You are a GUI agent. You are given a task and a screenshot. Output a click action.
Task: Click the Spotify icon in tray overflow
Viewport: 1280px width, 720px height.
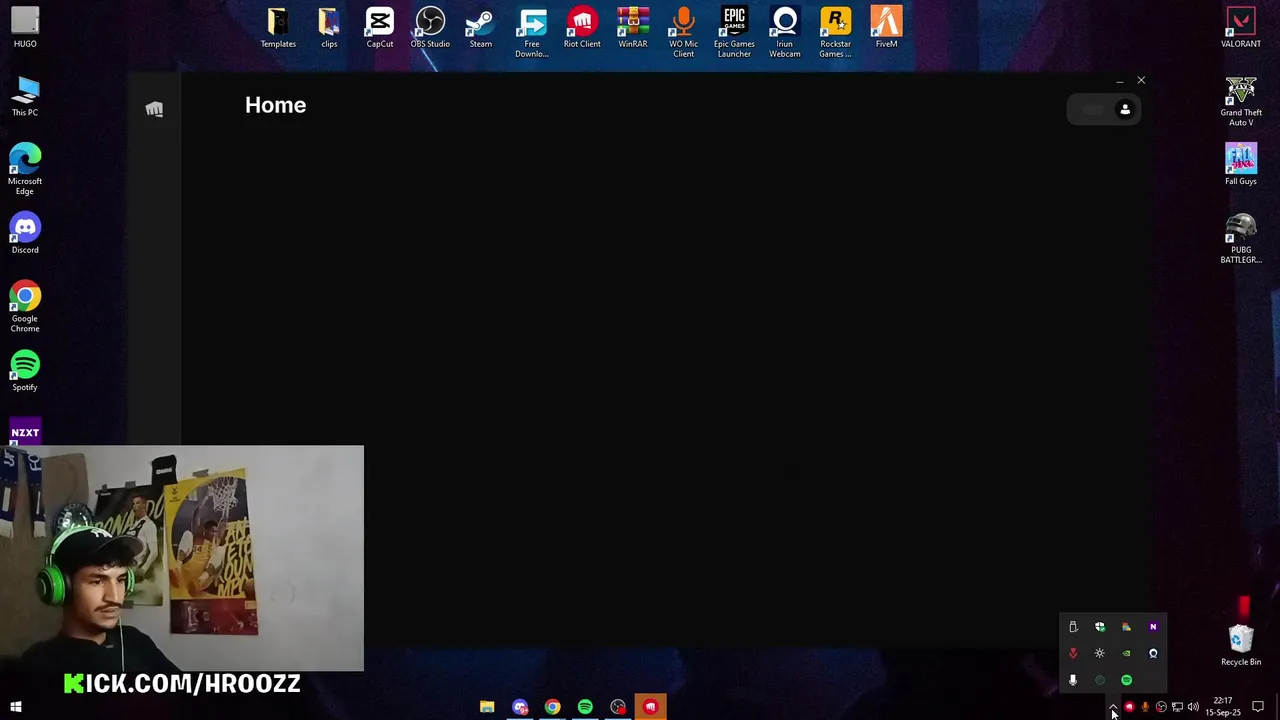(x=1126, y=680)
